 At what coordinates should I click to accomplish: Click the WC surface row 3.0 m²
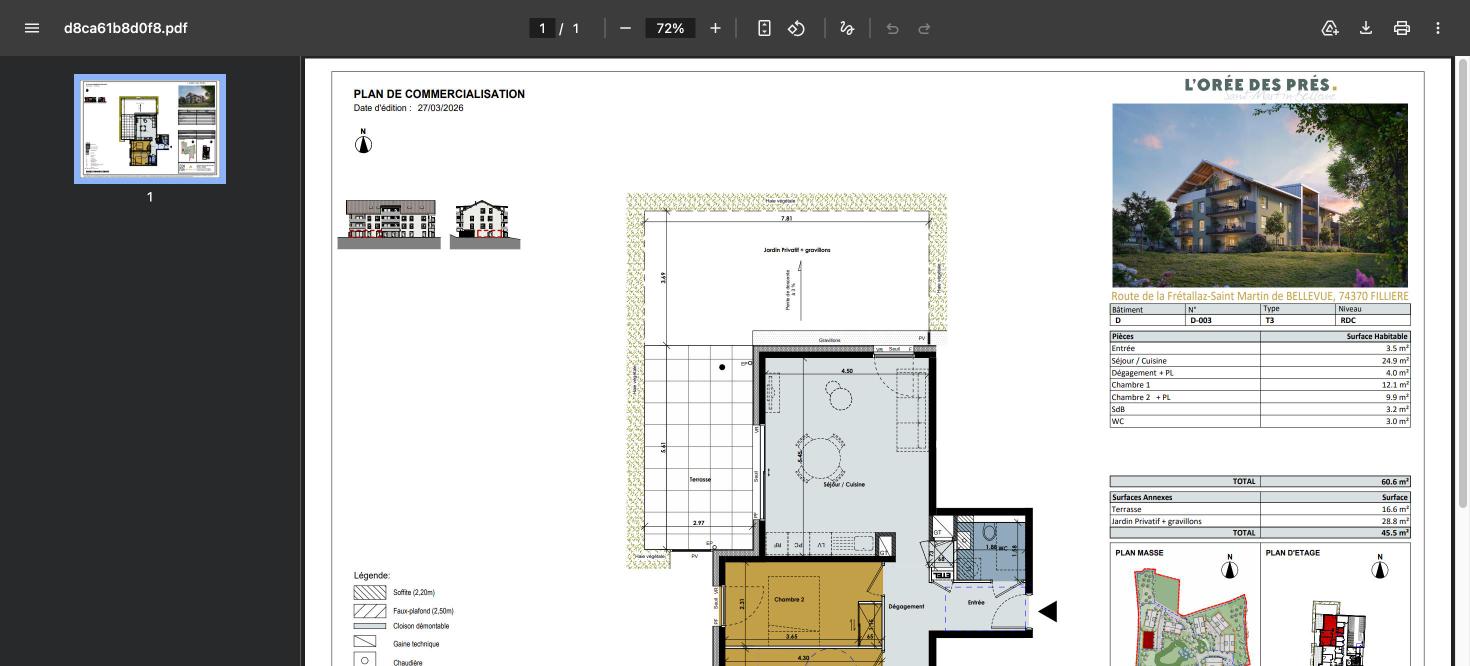(1260, 421)
